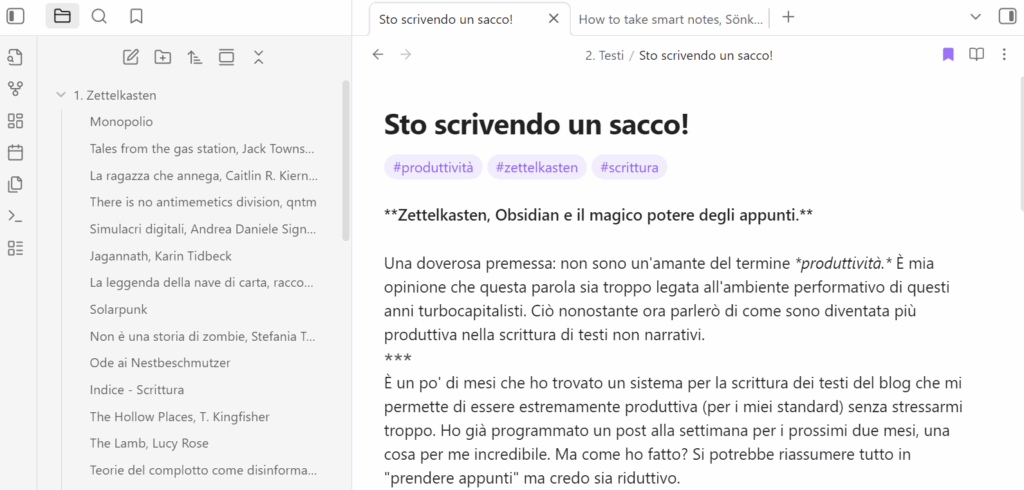Create a new note

(130, 57)
